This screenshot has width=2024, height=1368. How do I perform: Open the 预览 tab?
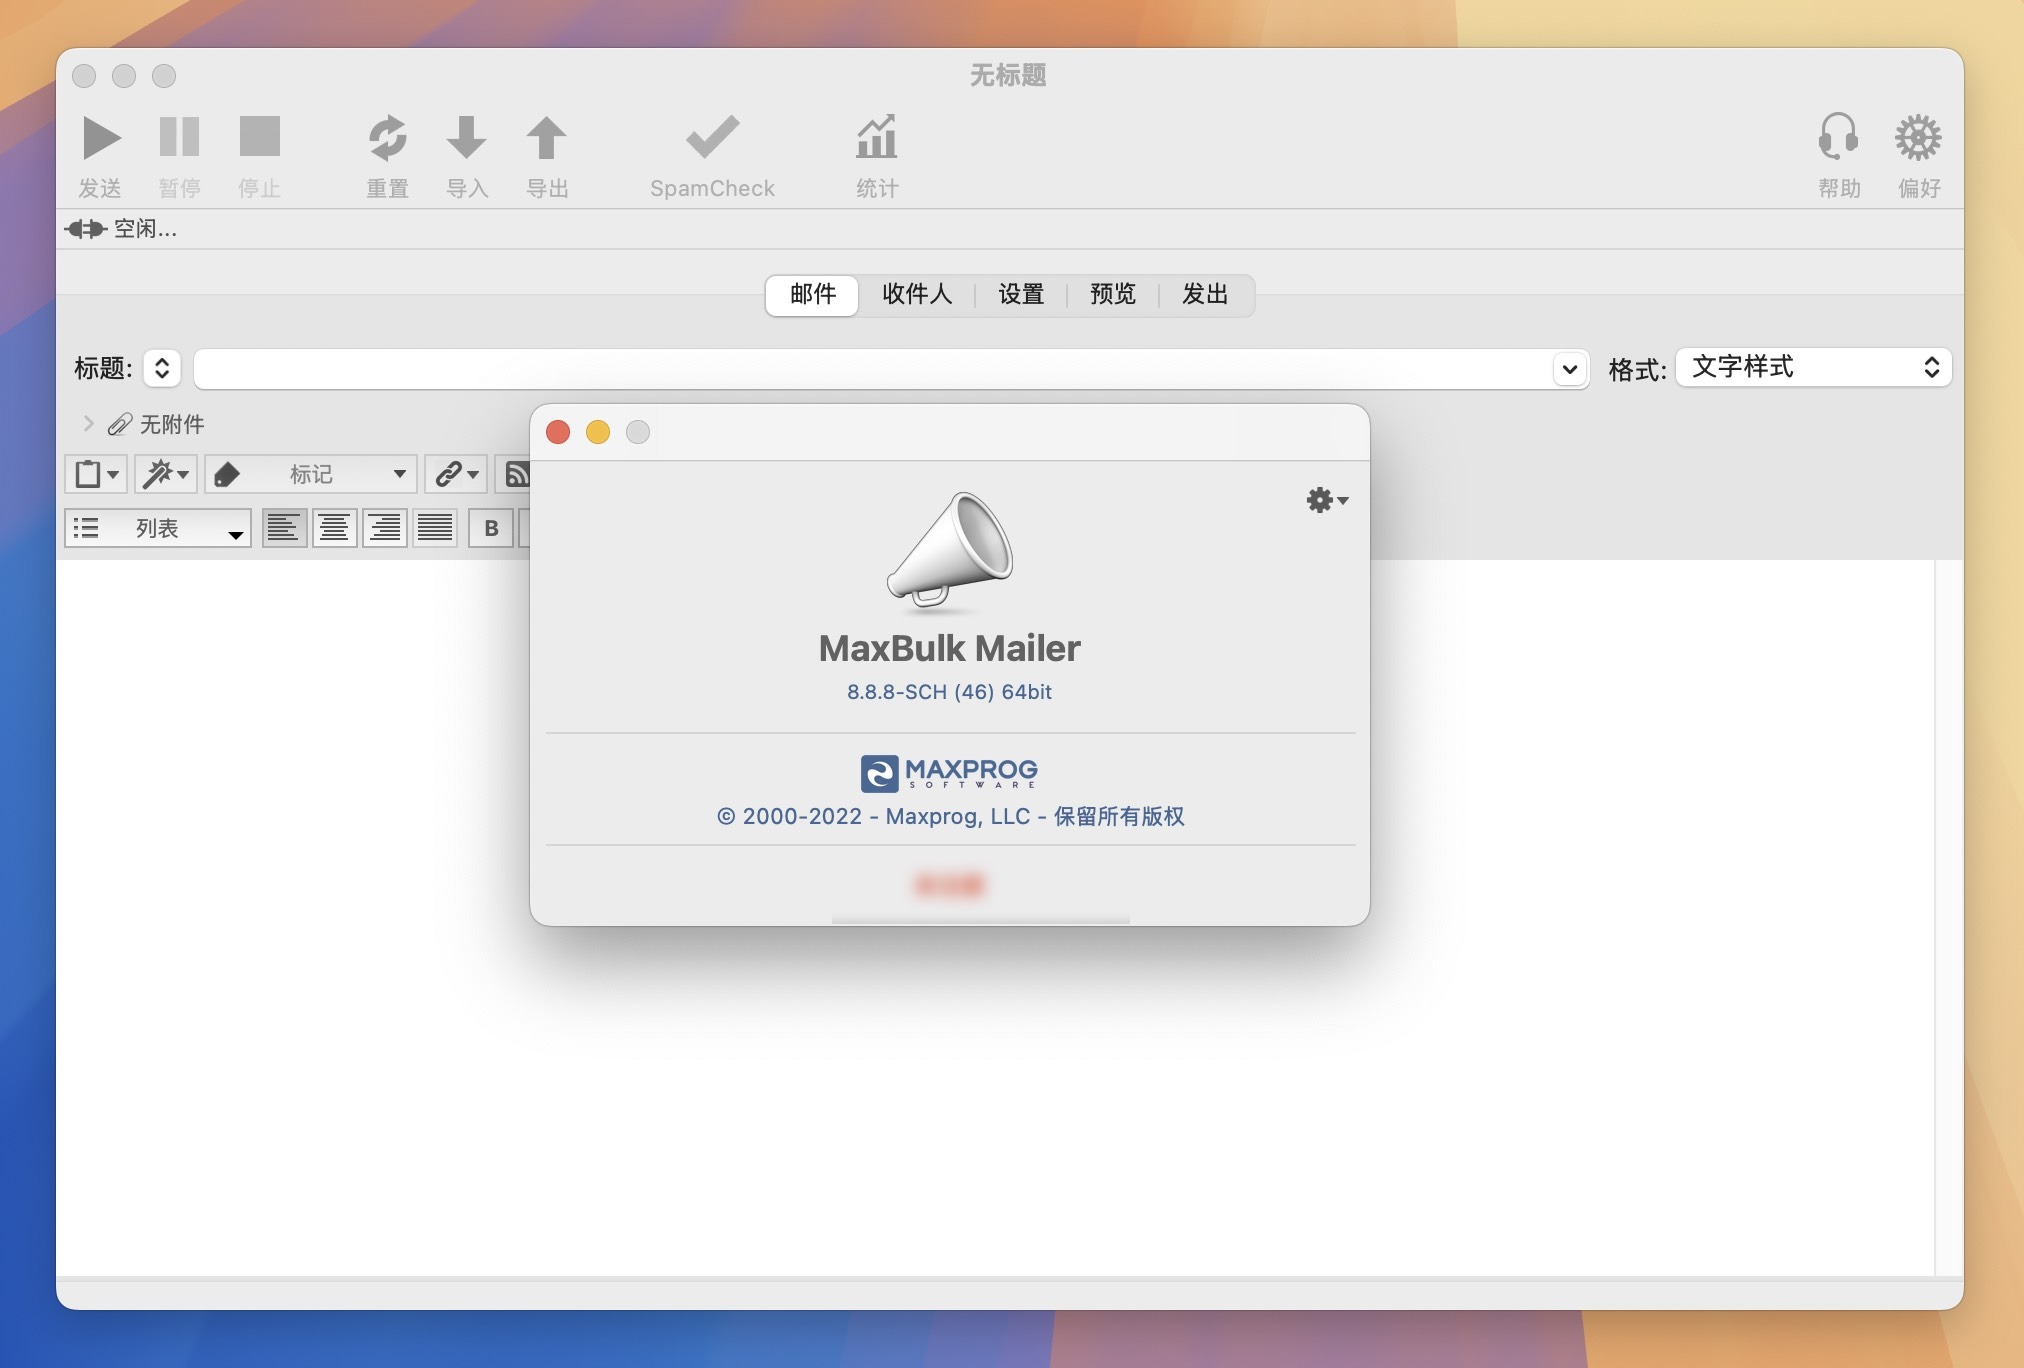(x=1112, y=295)
